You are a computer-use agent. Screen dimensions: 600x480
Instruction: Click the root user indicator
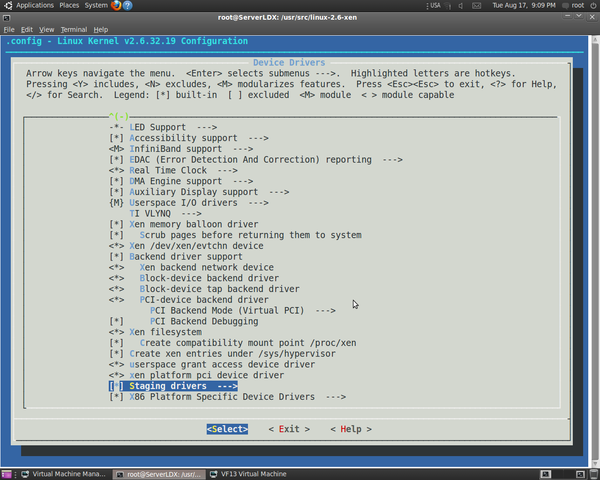573,5
